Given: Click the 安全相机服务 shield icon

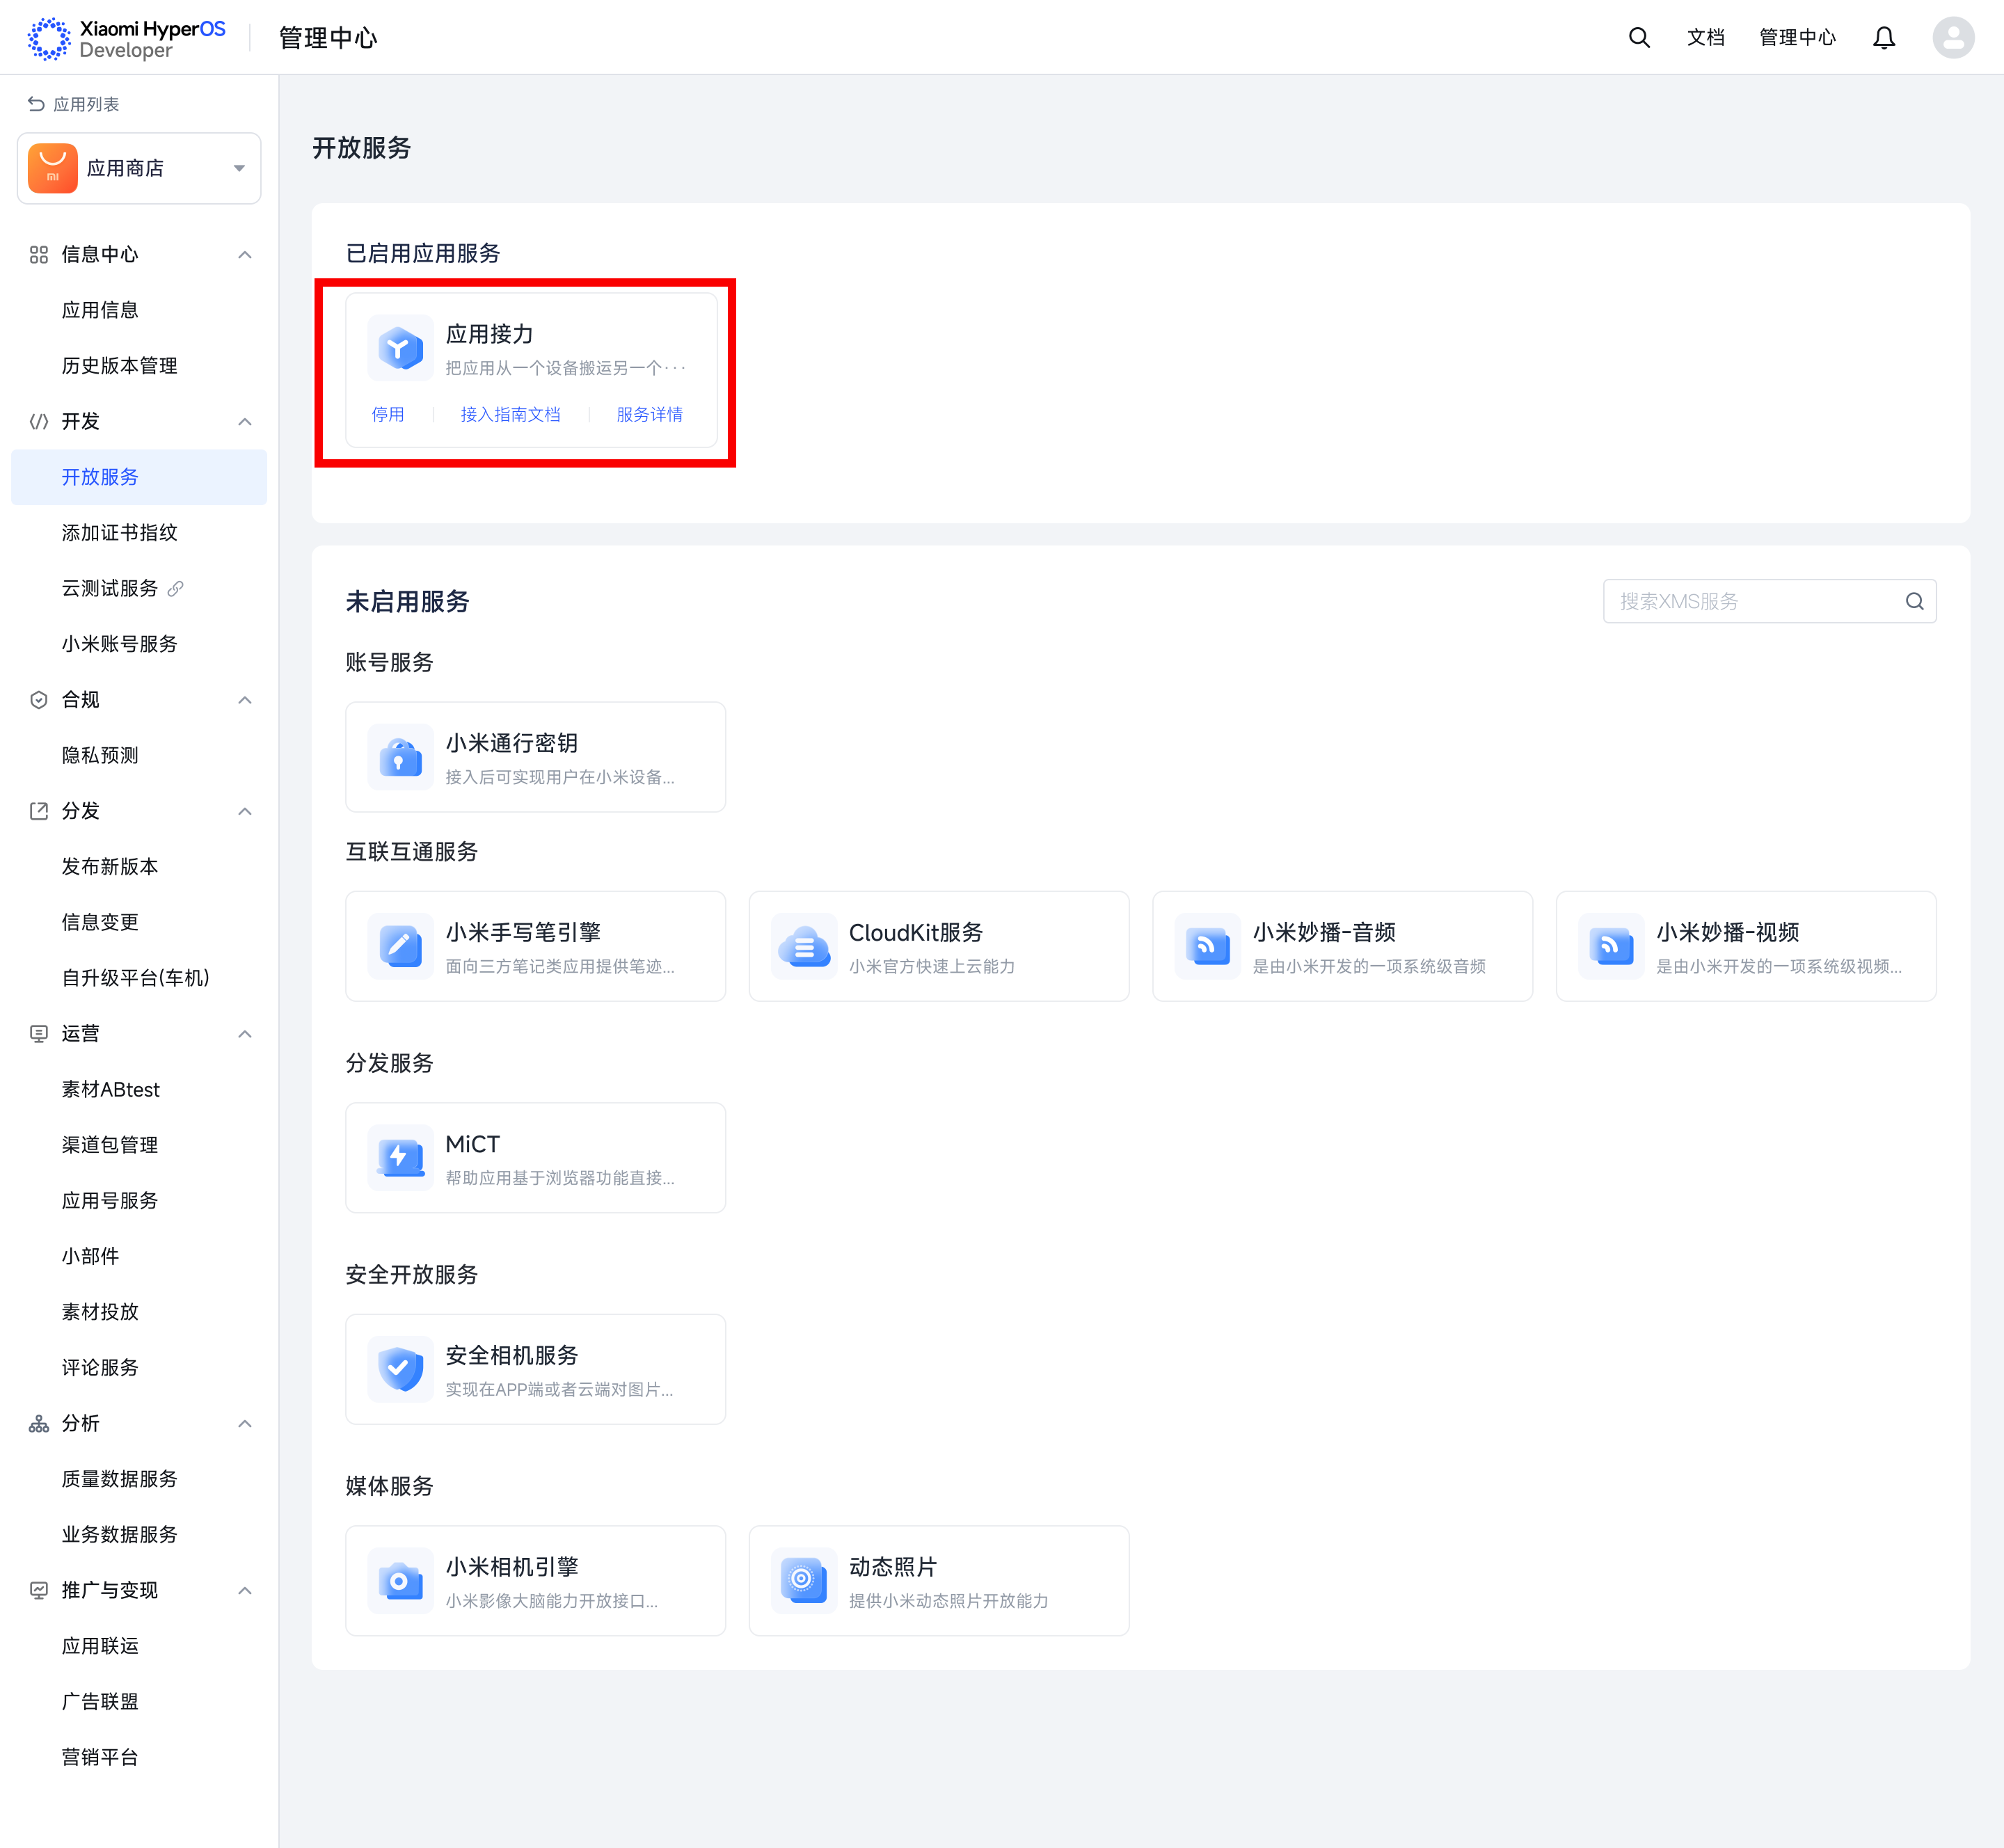Looking at the screenshot, I should tap(400, 1369).
